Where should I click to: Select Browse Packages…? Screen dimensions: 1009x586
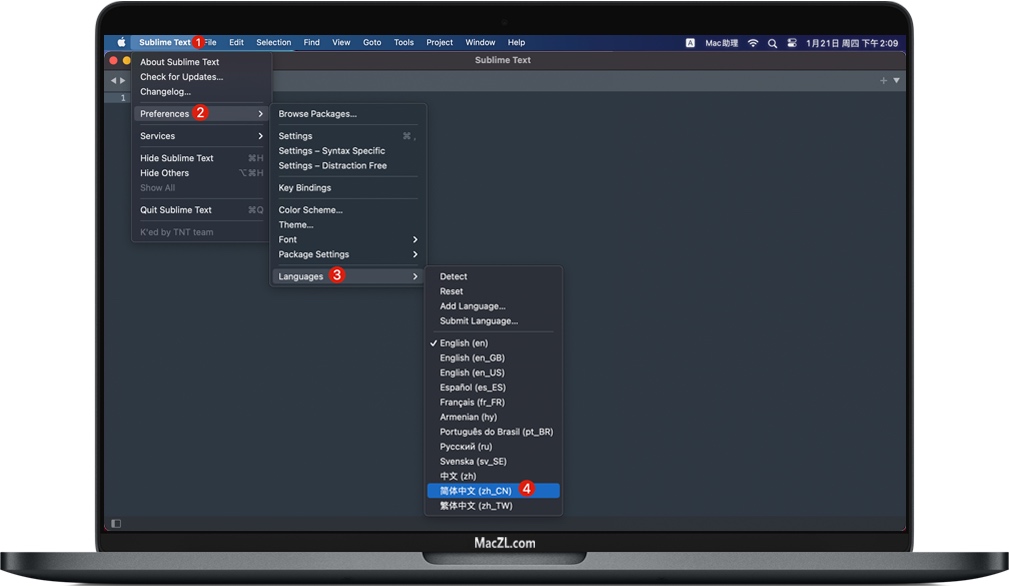tap(347, 114)
